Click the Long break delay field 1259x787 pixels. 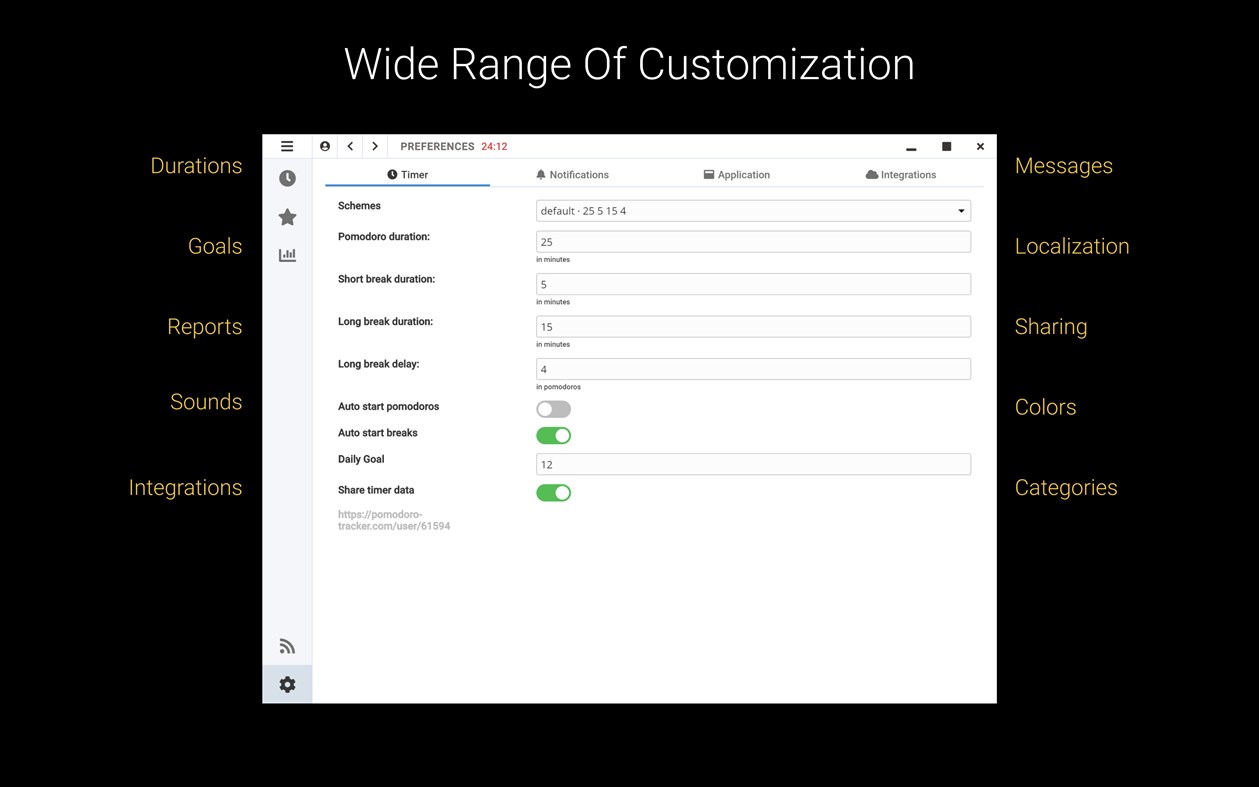pos(753,369)
